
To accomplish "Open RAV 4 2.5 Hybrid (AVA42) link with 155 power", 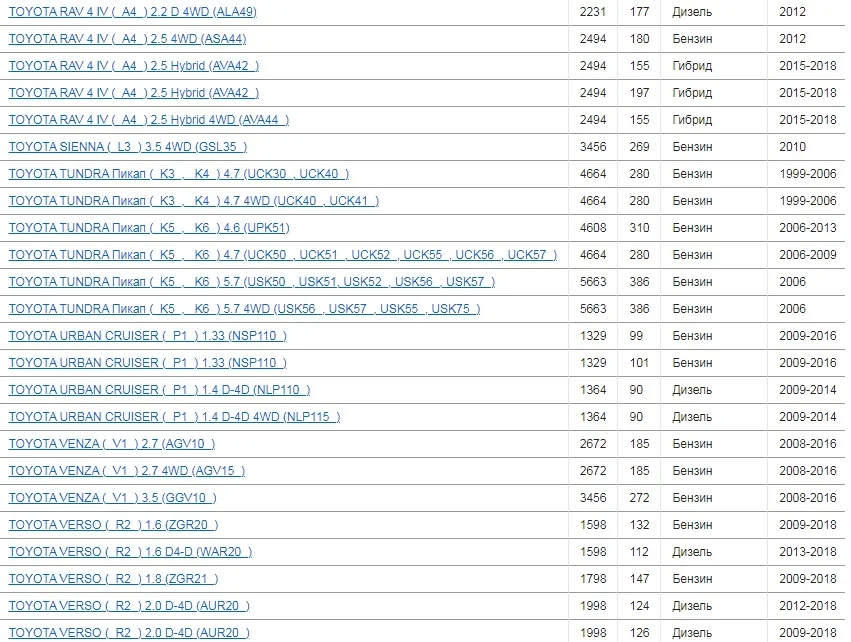I will tap(134, 66).
